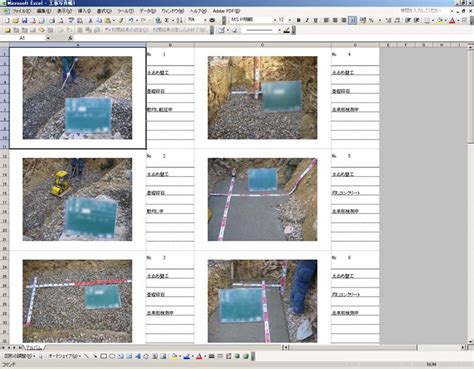Viewport: 474px width, 369px height.
Task: Click the formula bar fx button
Action: (x=70, y=38)
